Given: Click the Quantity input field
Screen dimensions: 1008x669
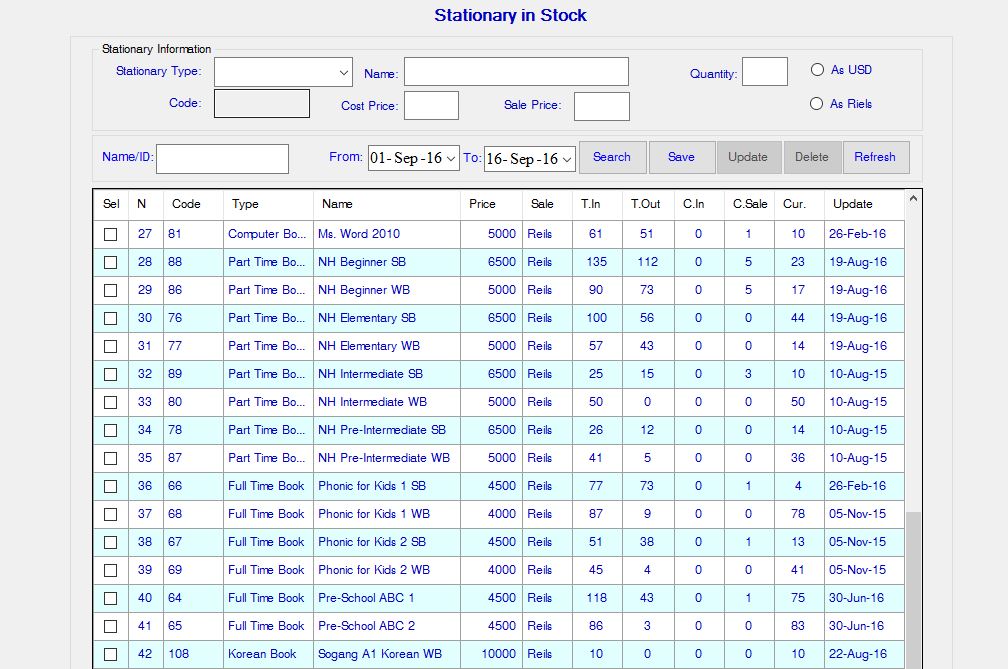Looking at the screenshot, I should point(765,70).
